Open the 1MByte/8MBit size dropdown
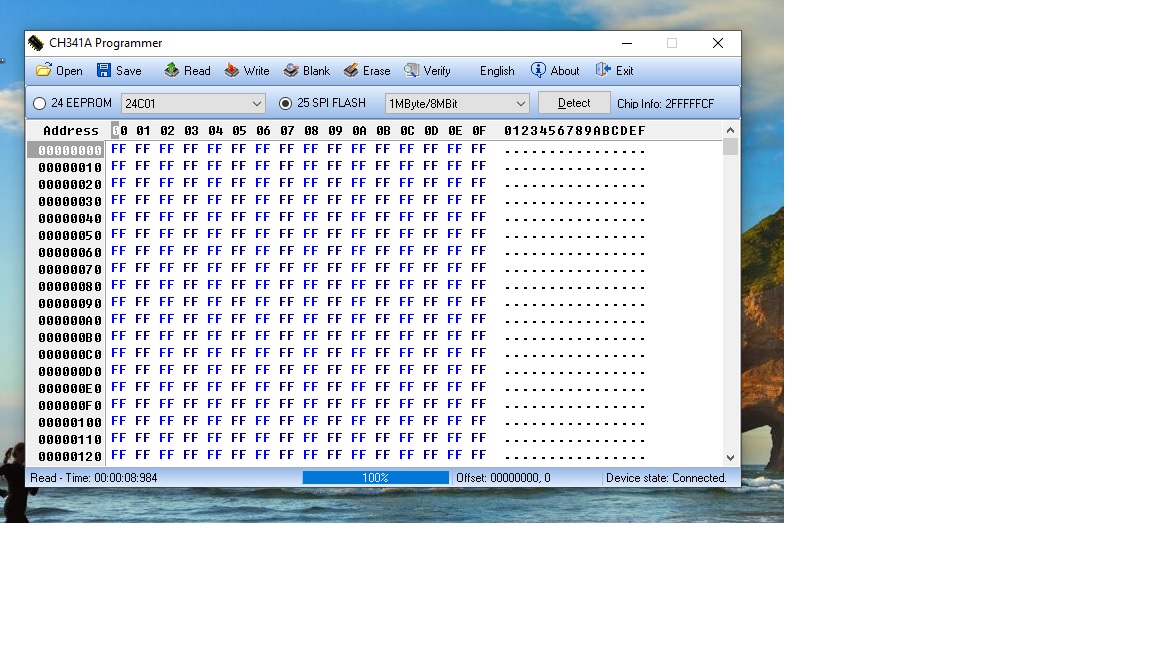The height and width of the screenshot is (648, 1152). pos(456,104)
